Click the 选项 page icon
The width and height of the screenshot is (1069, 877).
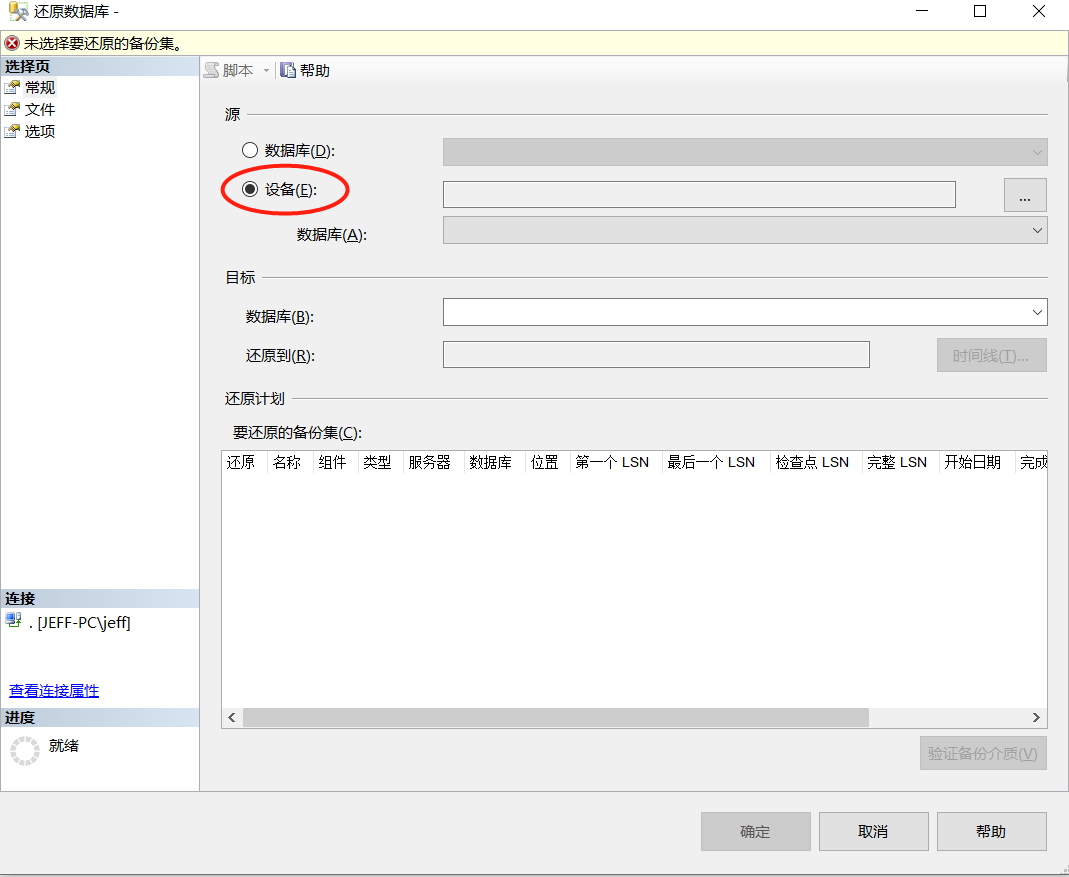[12, 131]
